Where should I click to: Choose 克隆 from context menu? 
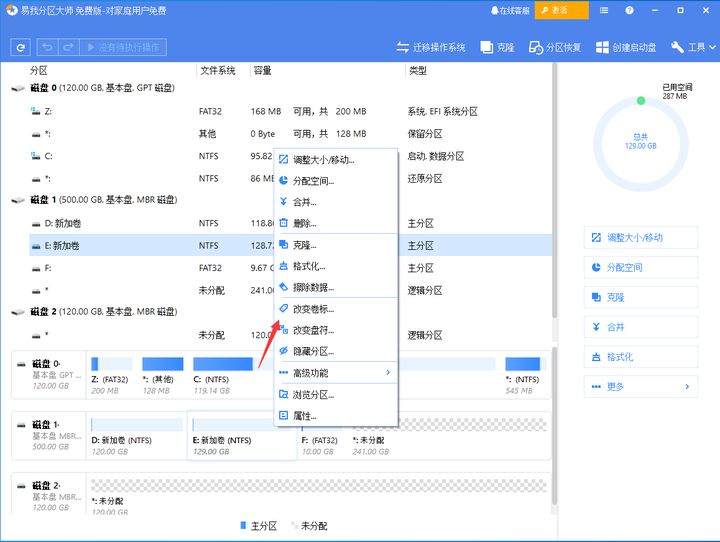point(336,245)
